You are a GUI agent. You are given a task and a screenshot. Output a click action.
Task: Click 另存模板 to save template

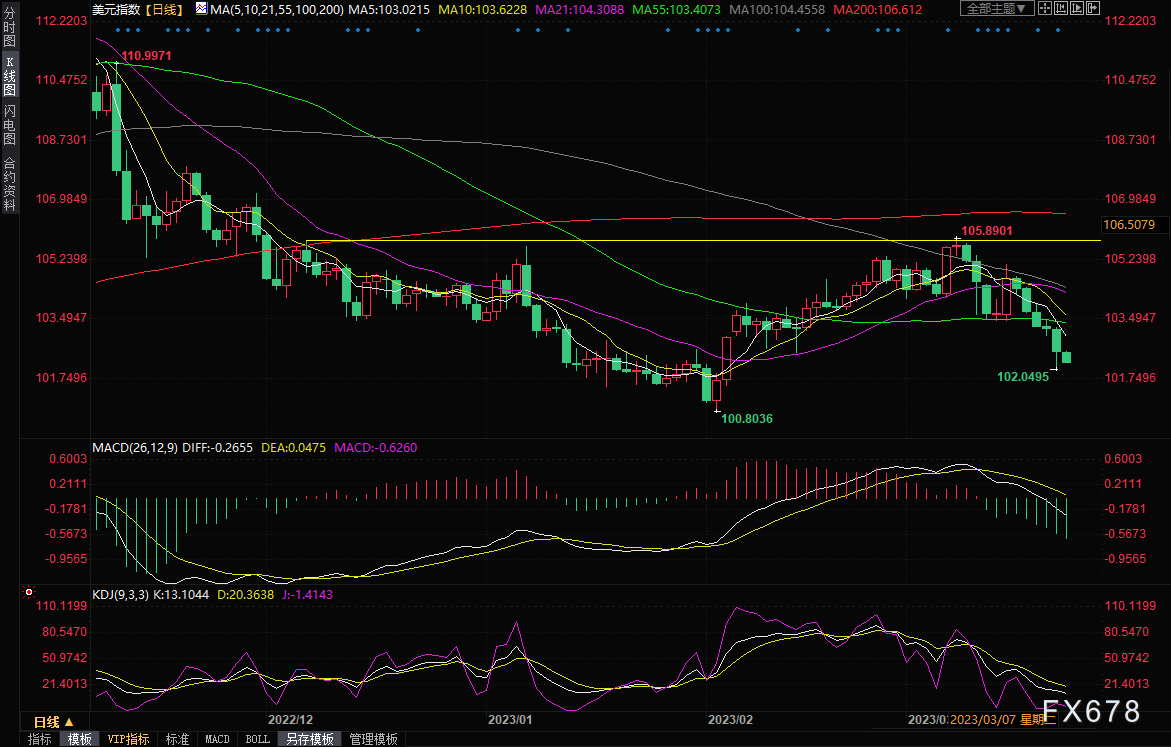pos(310,739)
